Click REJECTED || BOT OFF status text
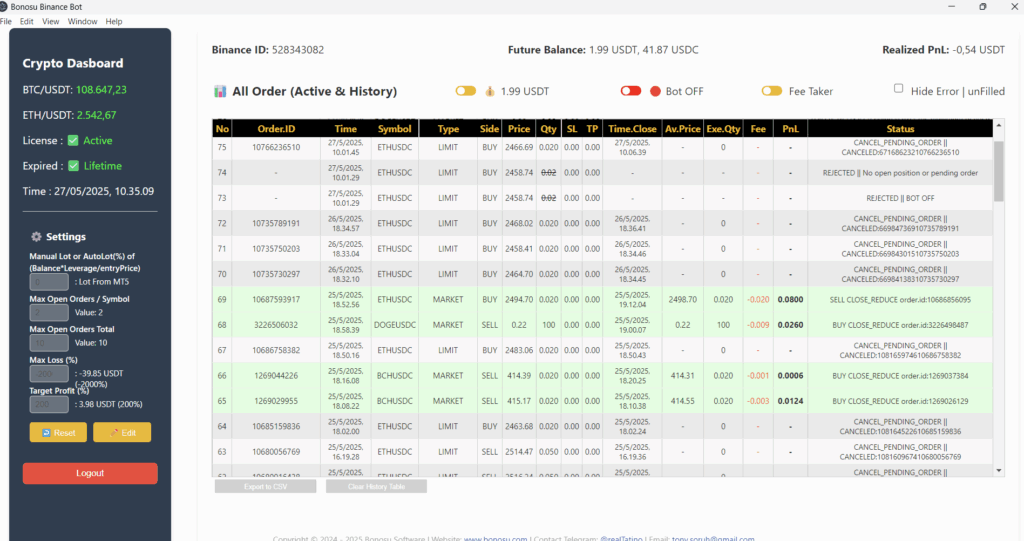This screenshot has height=541, width=1024. [900, 198]
